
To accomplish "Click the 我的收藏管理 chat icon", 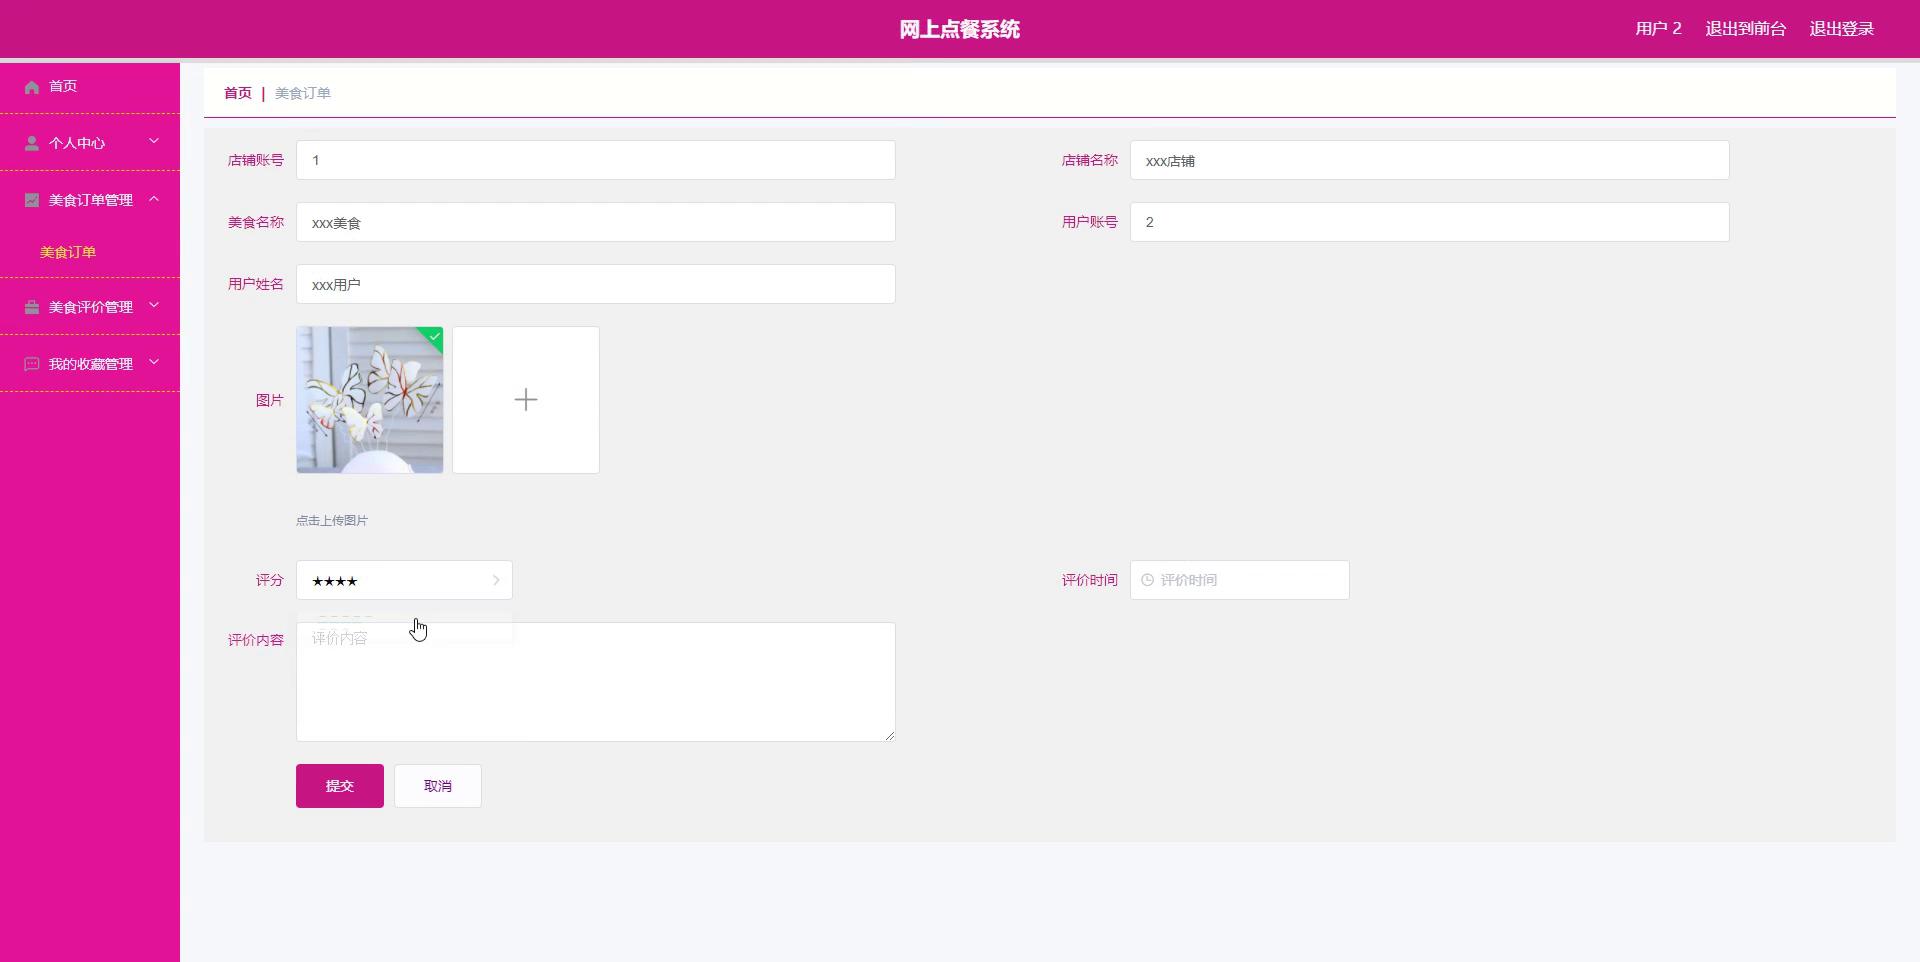I will point(32,364).
